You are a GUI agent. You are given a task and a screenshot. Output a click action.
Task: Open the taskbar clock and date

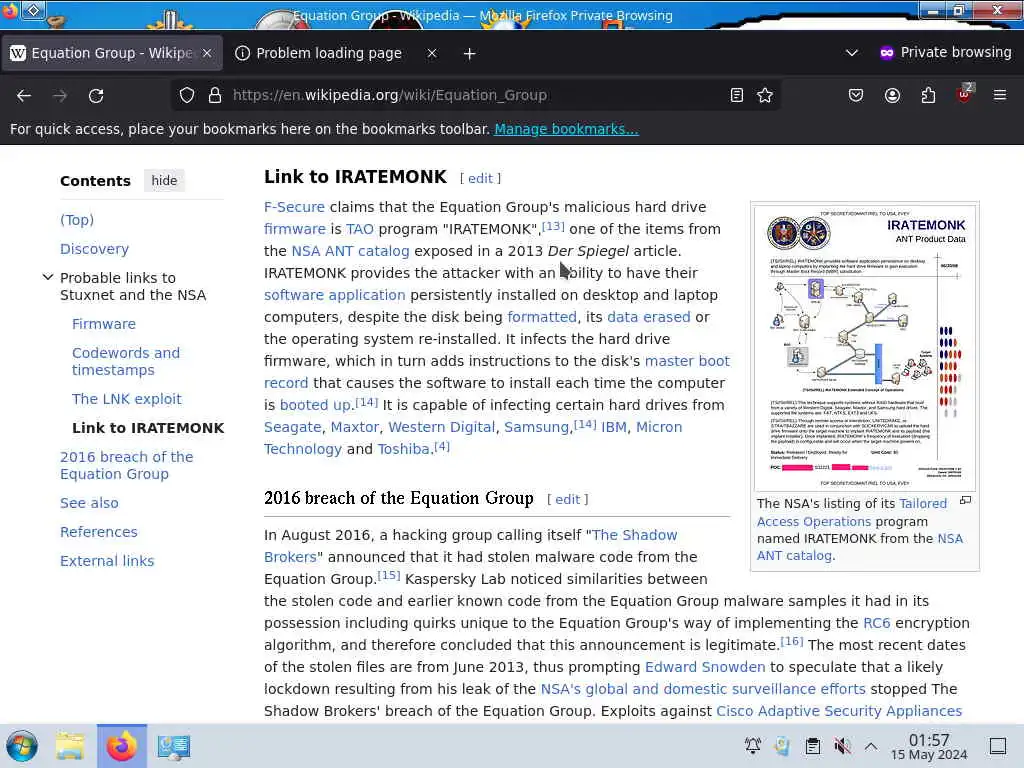929,746
